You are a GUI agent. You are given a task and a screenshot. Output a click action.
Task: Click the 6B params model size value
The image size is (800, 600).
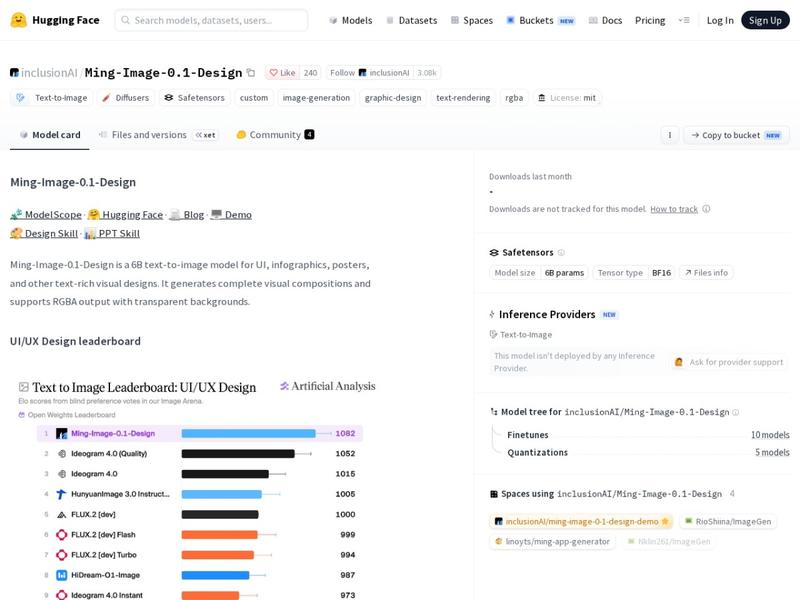point(564,273)
